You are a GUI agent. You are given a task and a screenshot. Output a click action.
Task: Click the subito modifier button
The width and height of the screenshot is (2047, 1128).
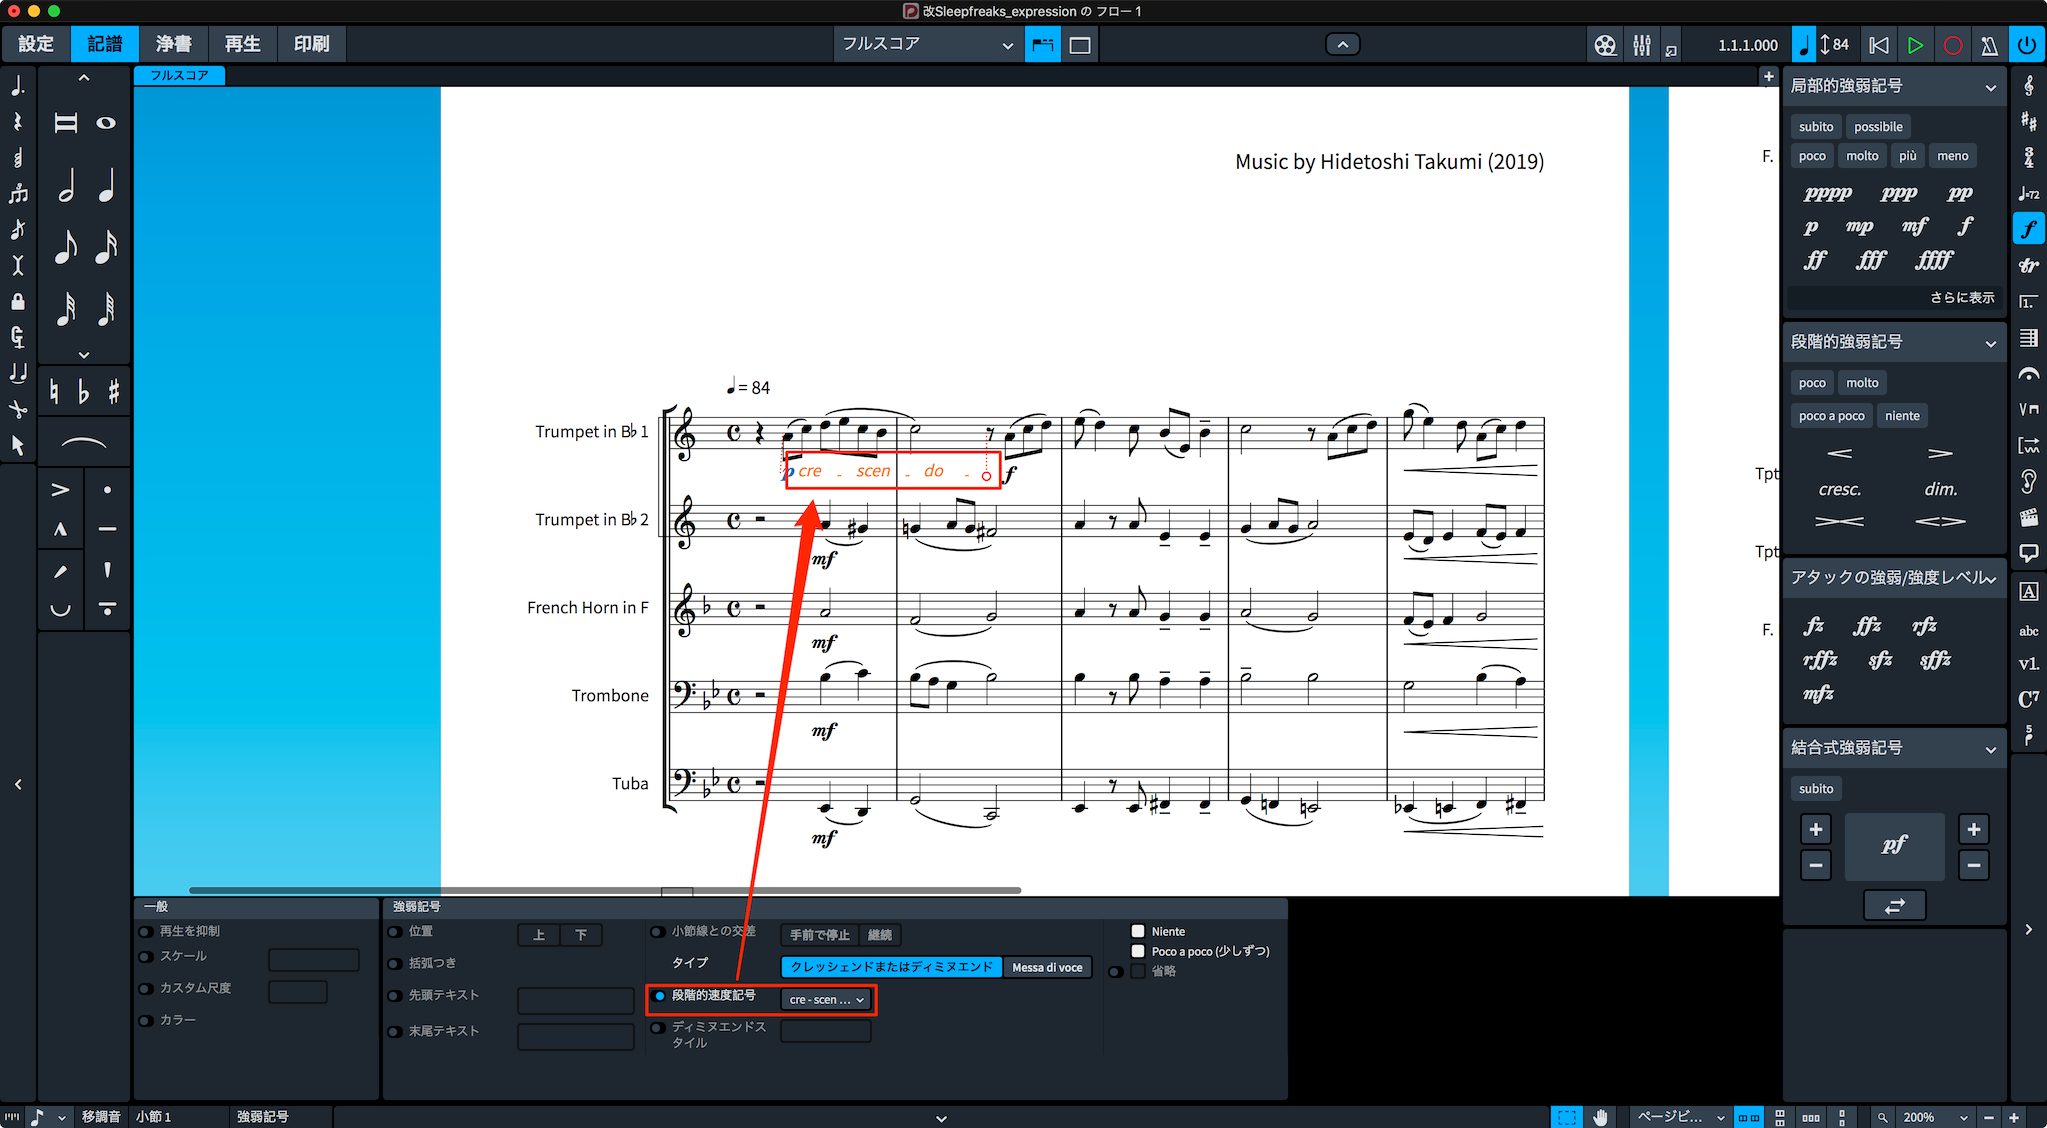tap(1816, 127)
